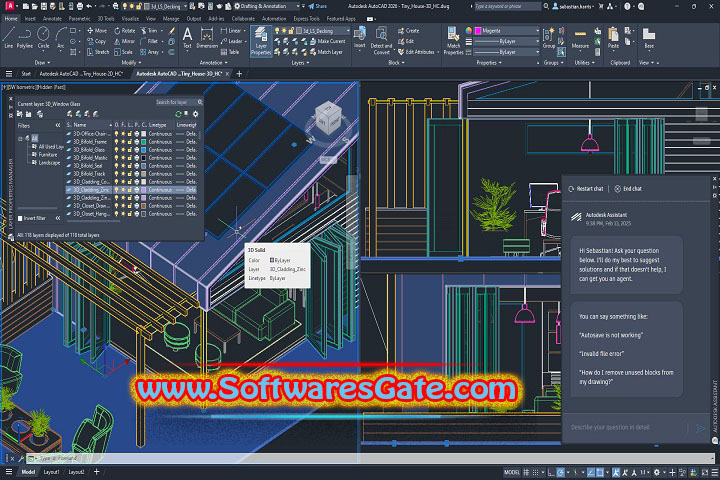Expand the Modify panel
The width and height of the screenshot is (720, 480).
(x=131, y=62)
